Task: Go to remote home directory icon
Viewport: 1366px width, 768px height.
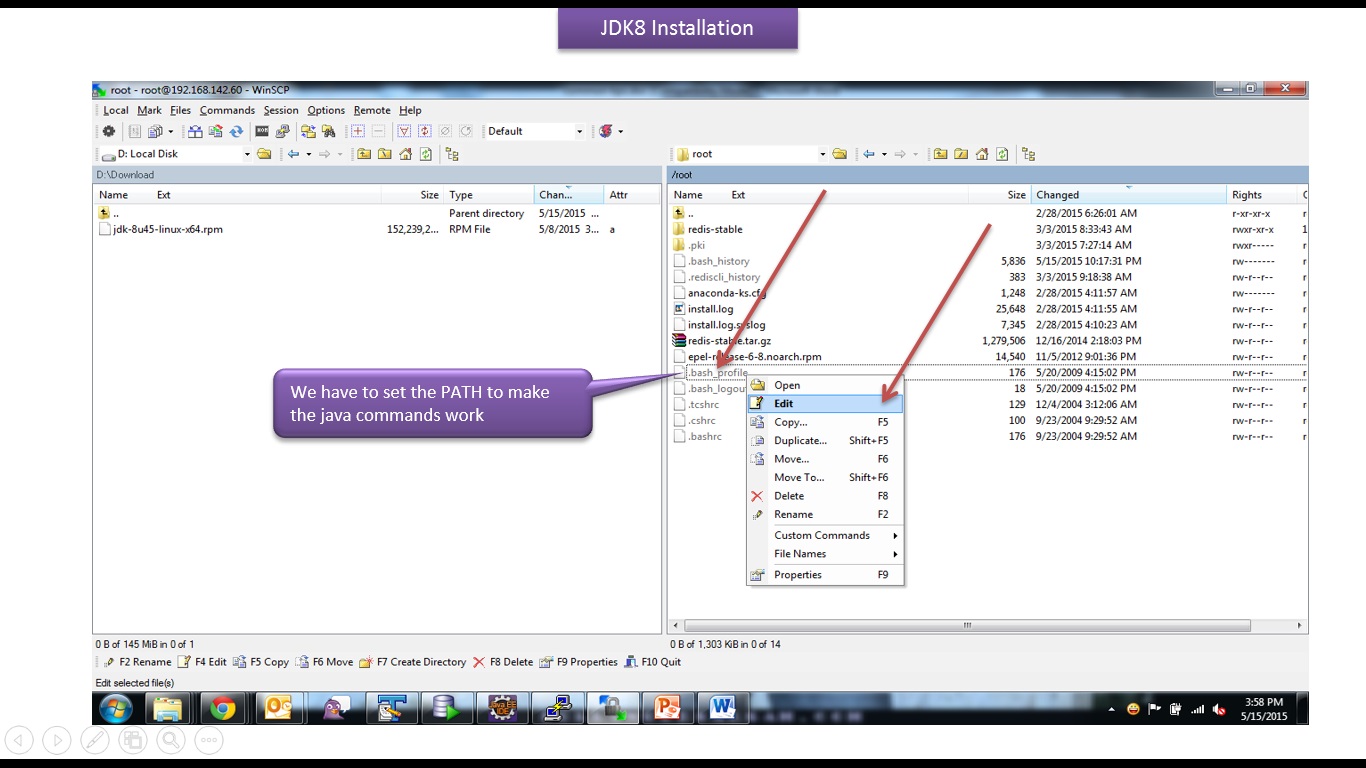Action: tap(982, 154)
